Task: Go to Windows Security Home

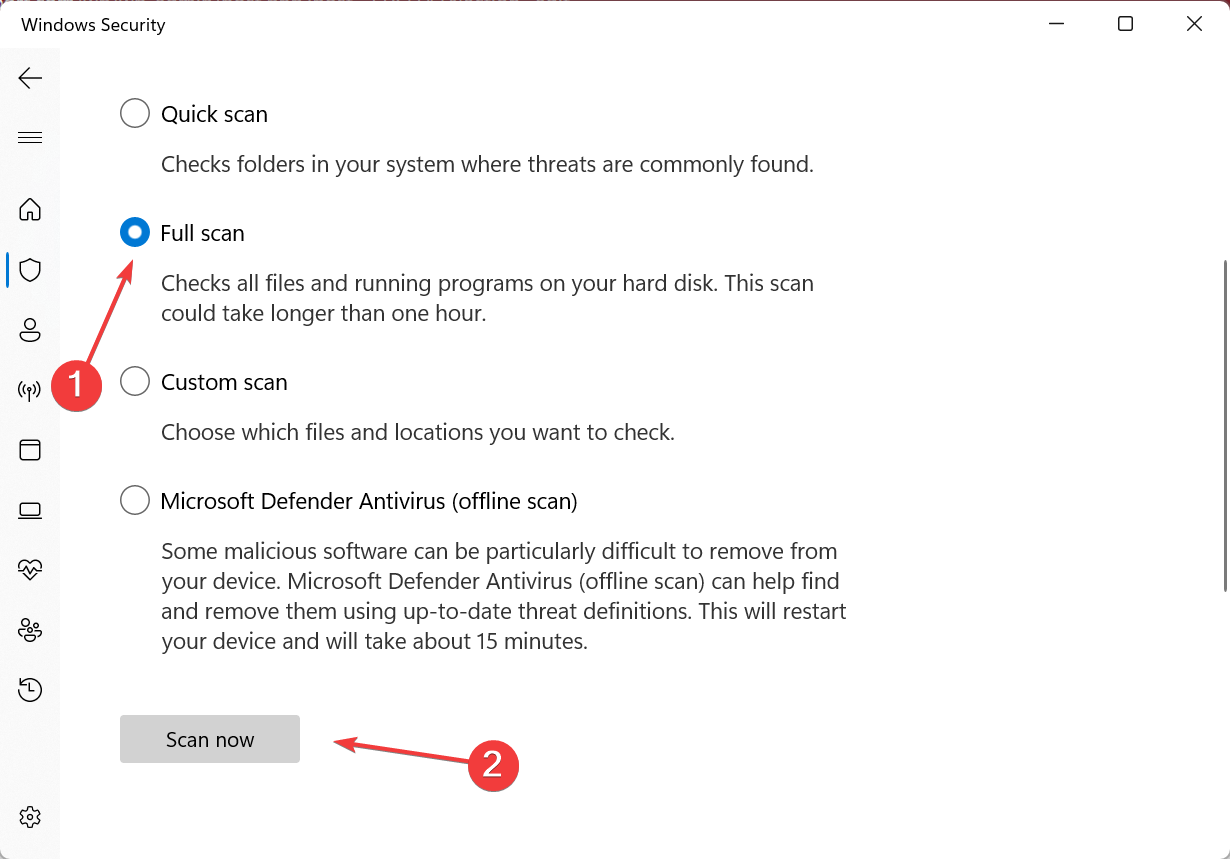Action: click(x=30, y=210)
